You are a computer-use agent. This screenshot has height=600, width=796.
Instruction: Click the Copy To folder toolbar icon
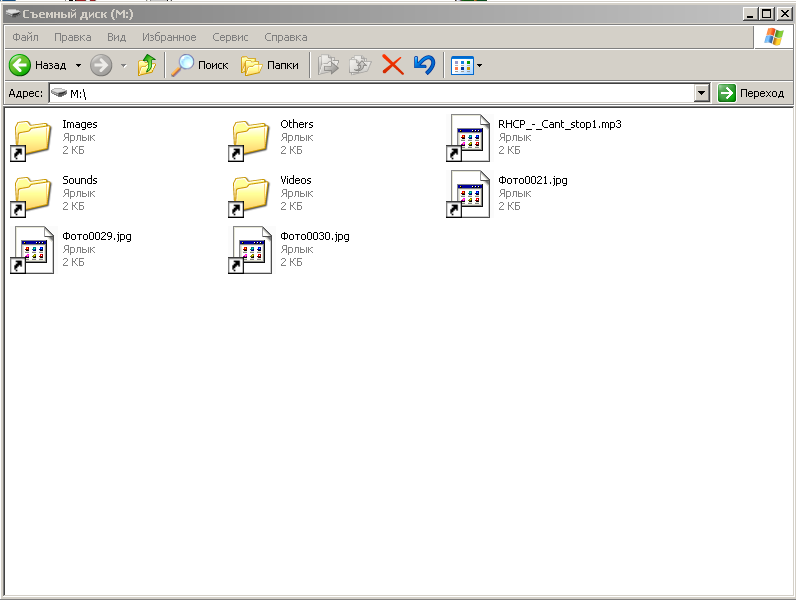tap(360, 65)
